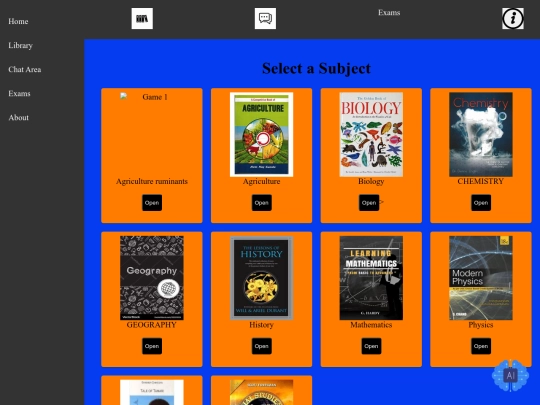Select Exams in the sidebar

click(19, 94)
